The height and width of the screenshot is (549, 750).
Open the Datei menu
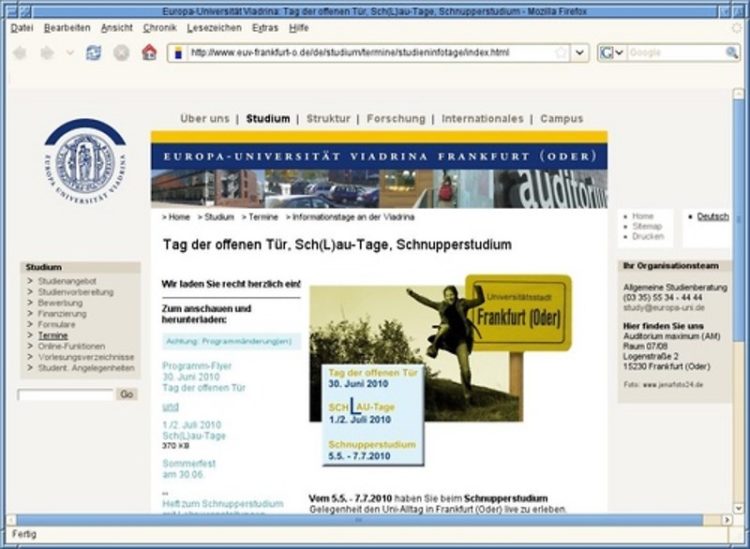point(22,28)
